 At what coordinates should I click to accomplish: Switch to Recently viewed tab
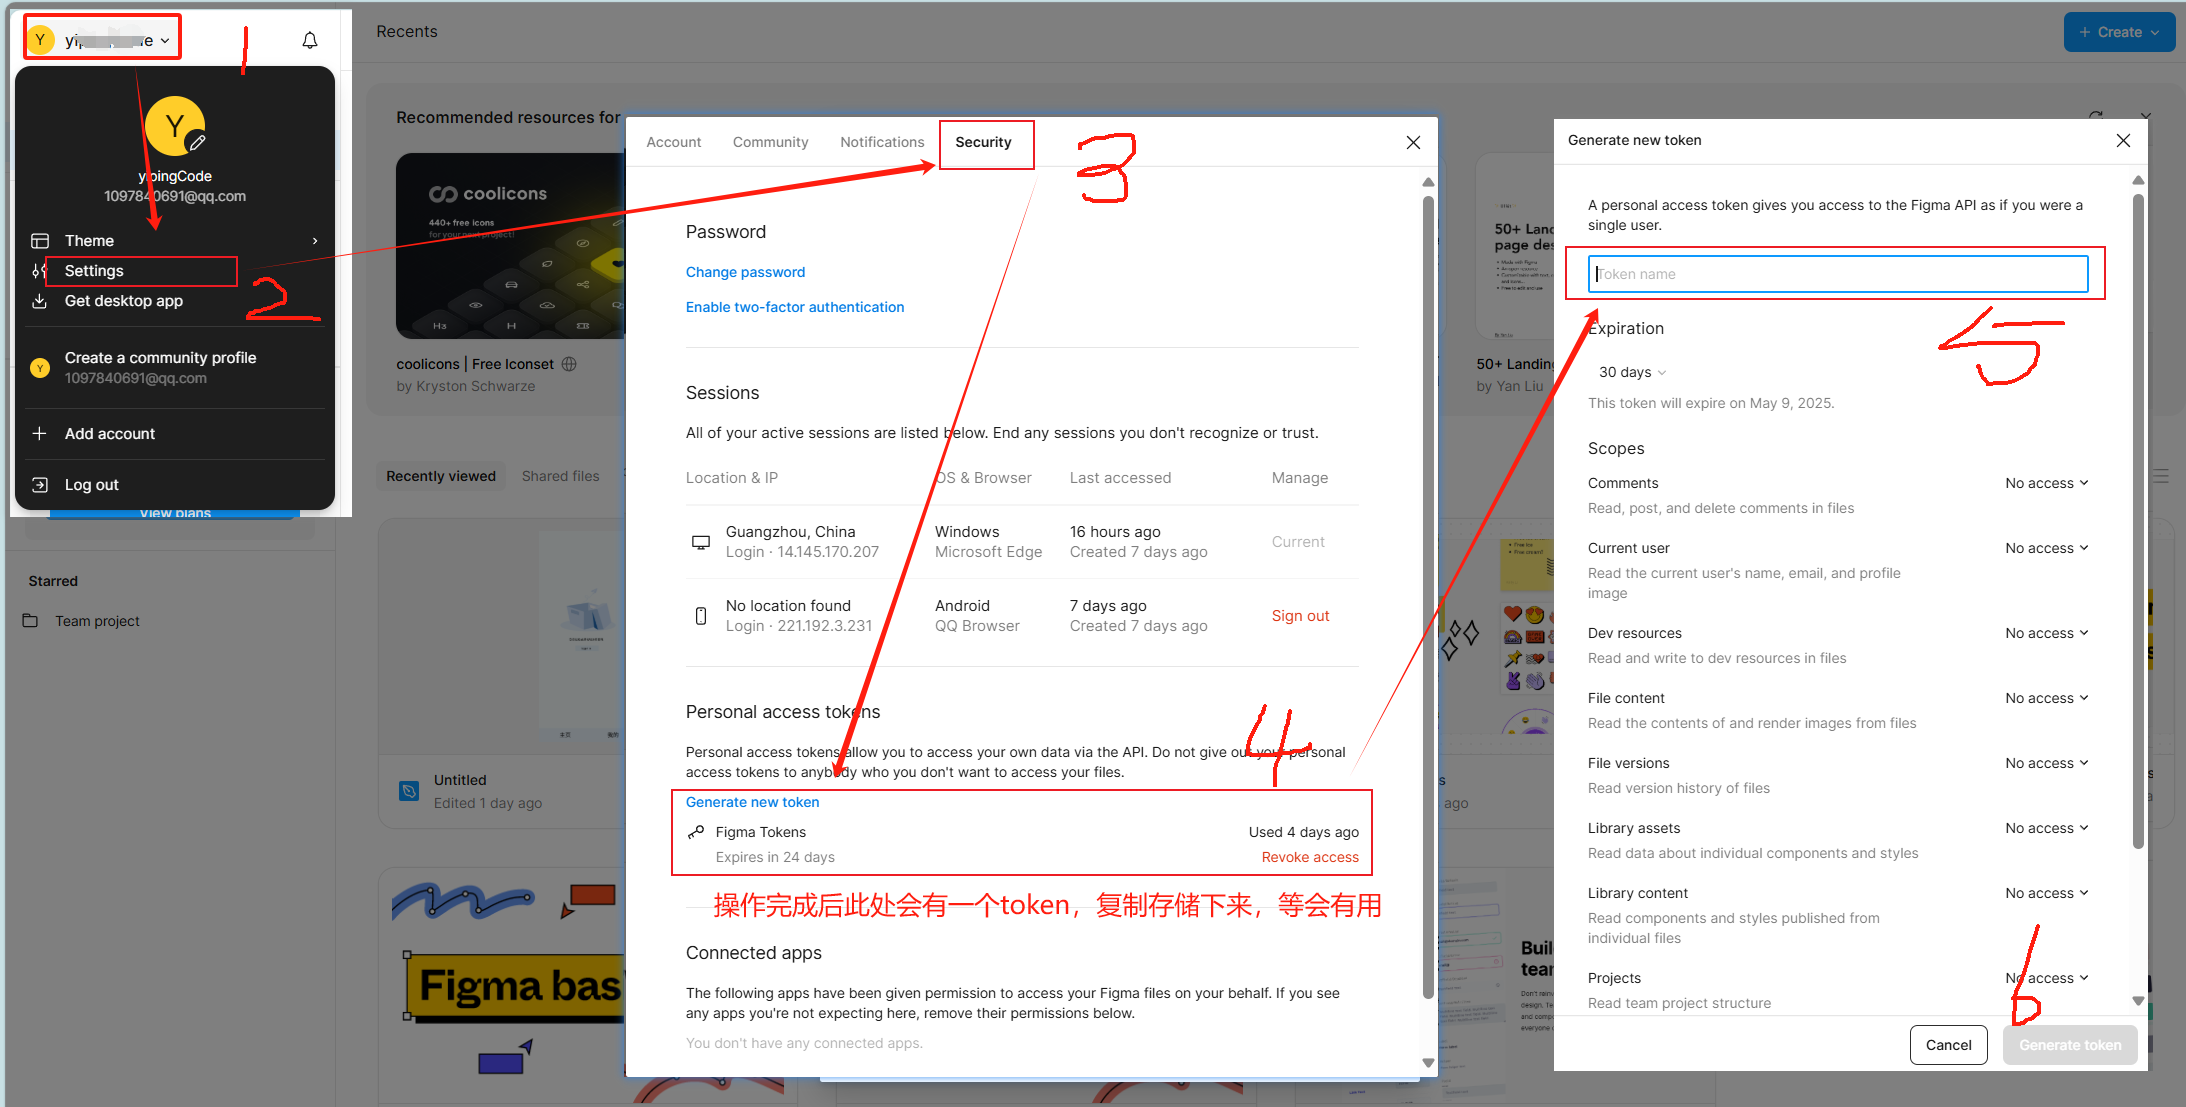pyautogui.click(x=441, y=476)
